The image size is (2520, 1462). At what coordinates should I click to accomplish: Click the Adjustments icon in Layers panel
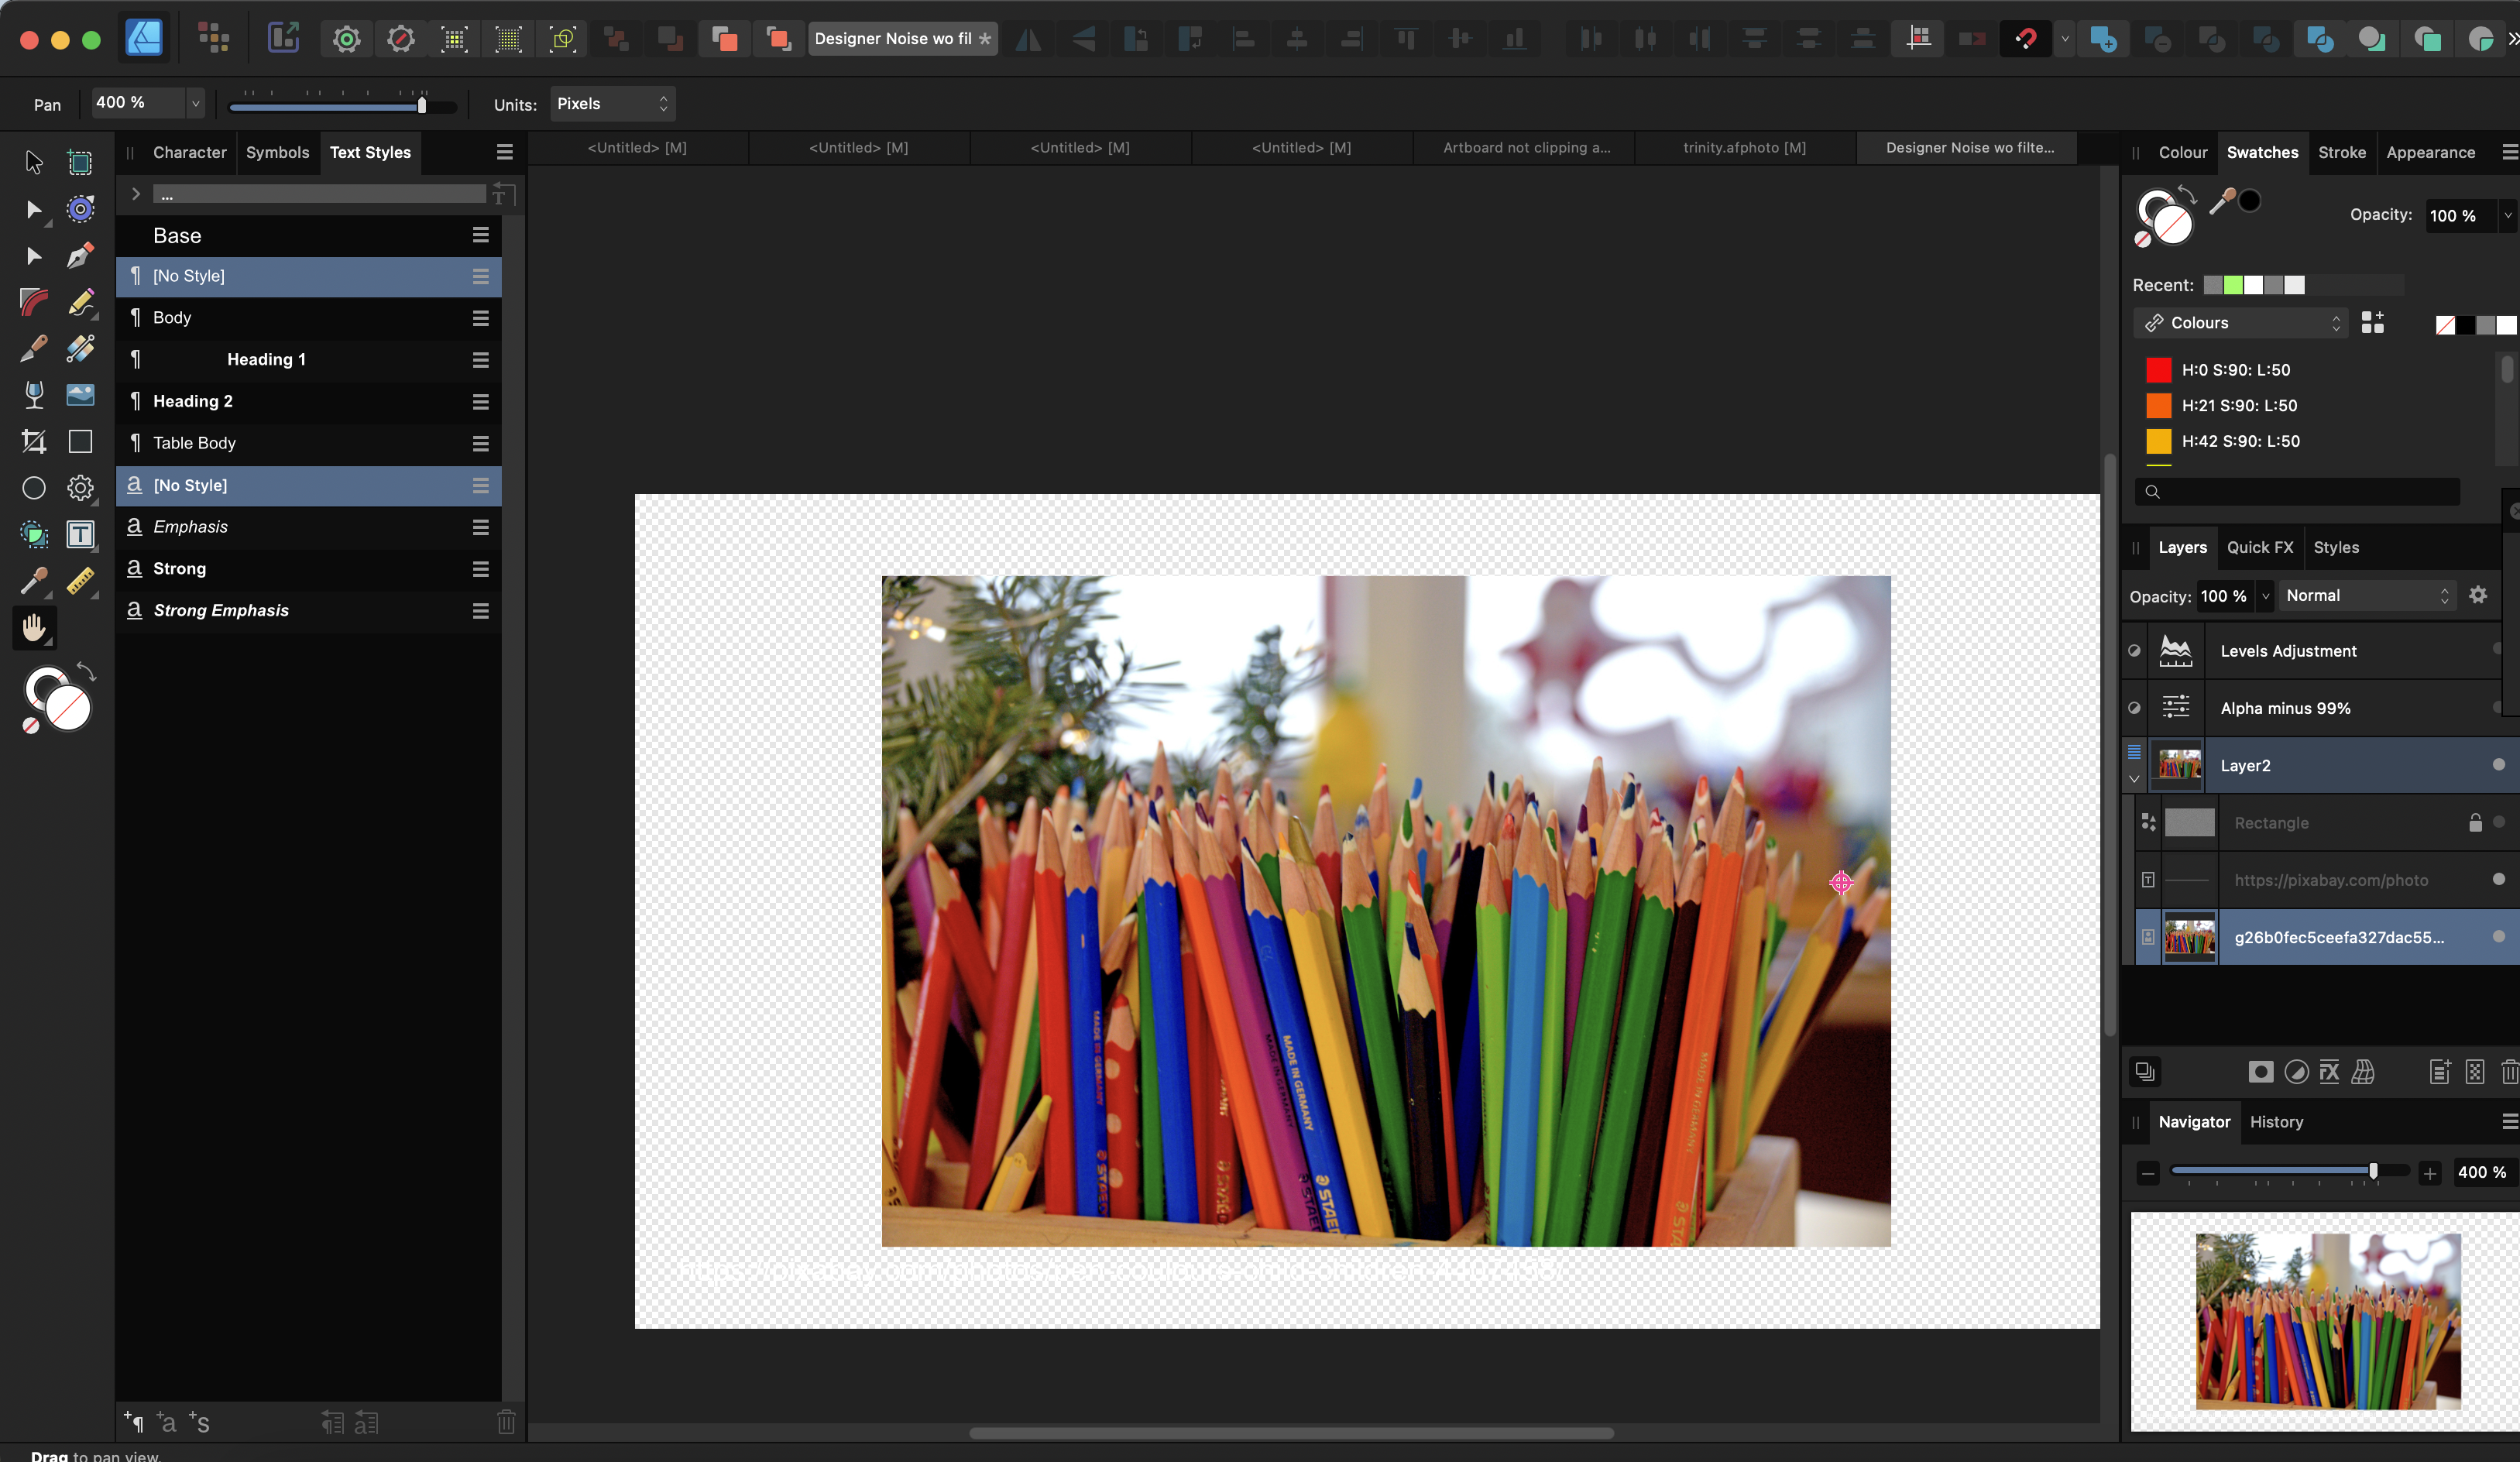pyautogui.click(x=2297, y=1072)
